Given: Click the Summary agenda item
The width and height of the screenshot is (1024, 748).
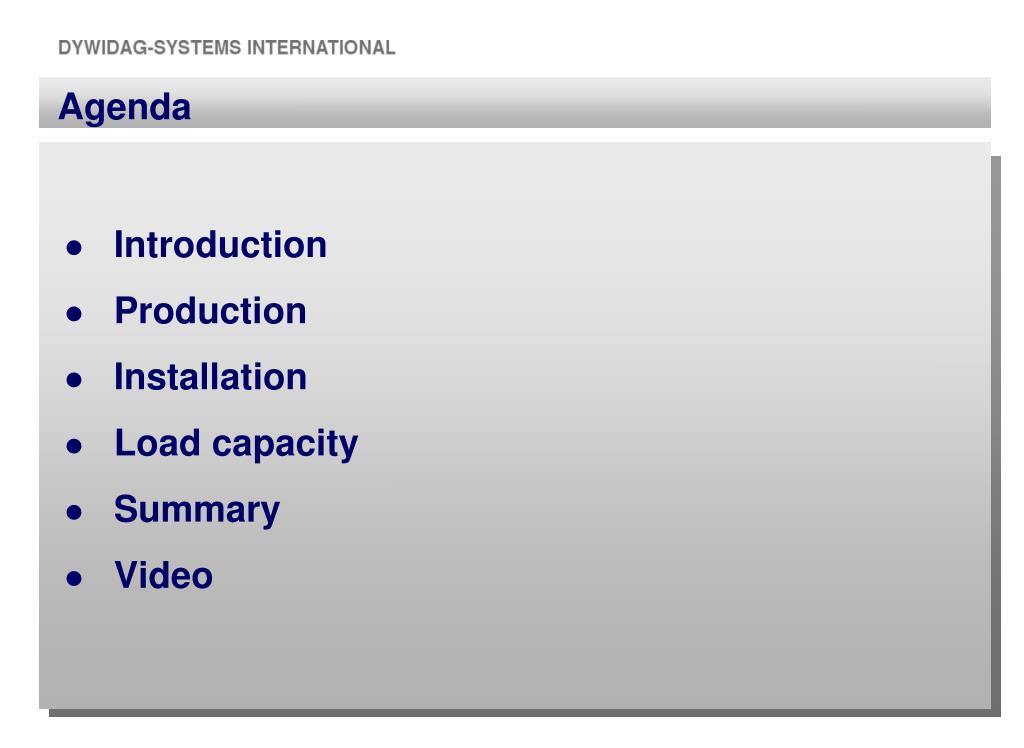Looking at the screenshot, I should tap(197, 510).
